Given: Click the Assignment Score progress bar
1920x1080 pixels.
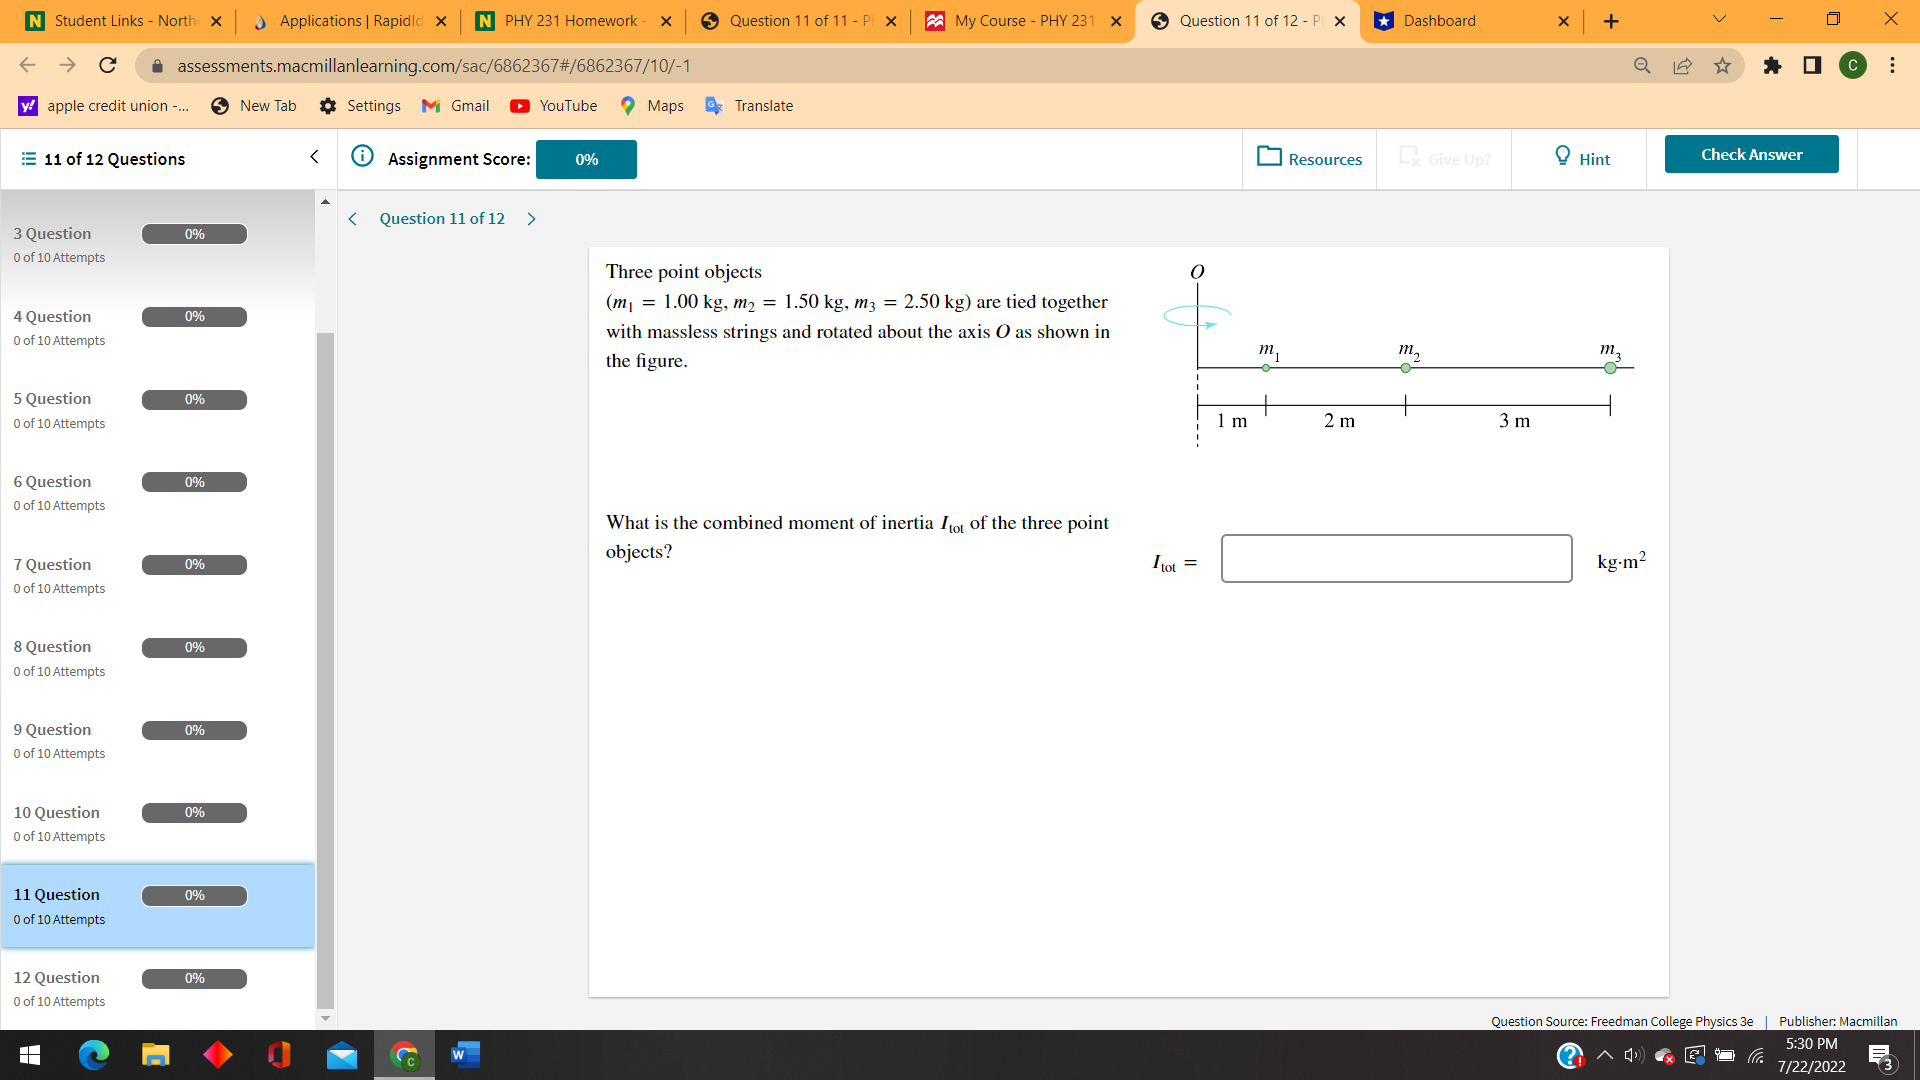Looking at the screenshot, I should 586,159.
